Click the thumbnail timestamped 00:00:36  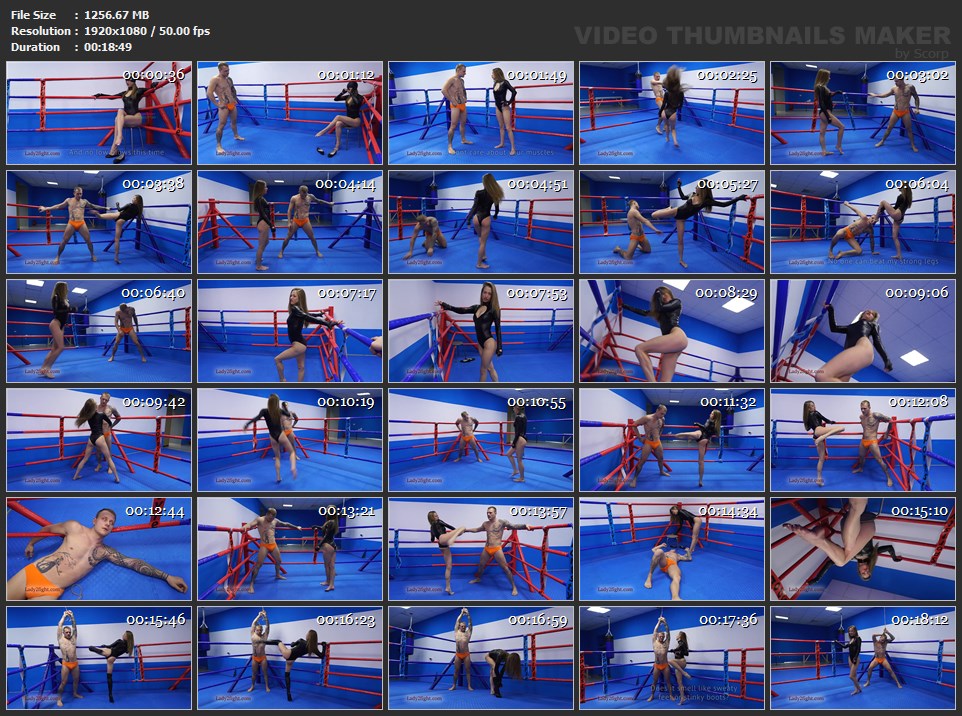coord(98,113)
